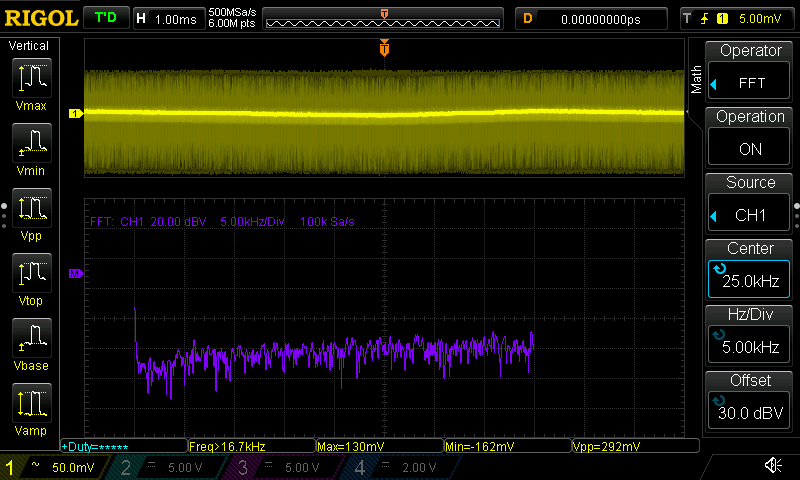Select the Vtop measurement icon
The height and width of the screenshot is (480, 800).
click(x=32, y=272)
